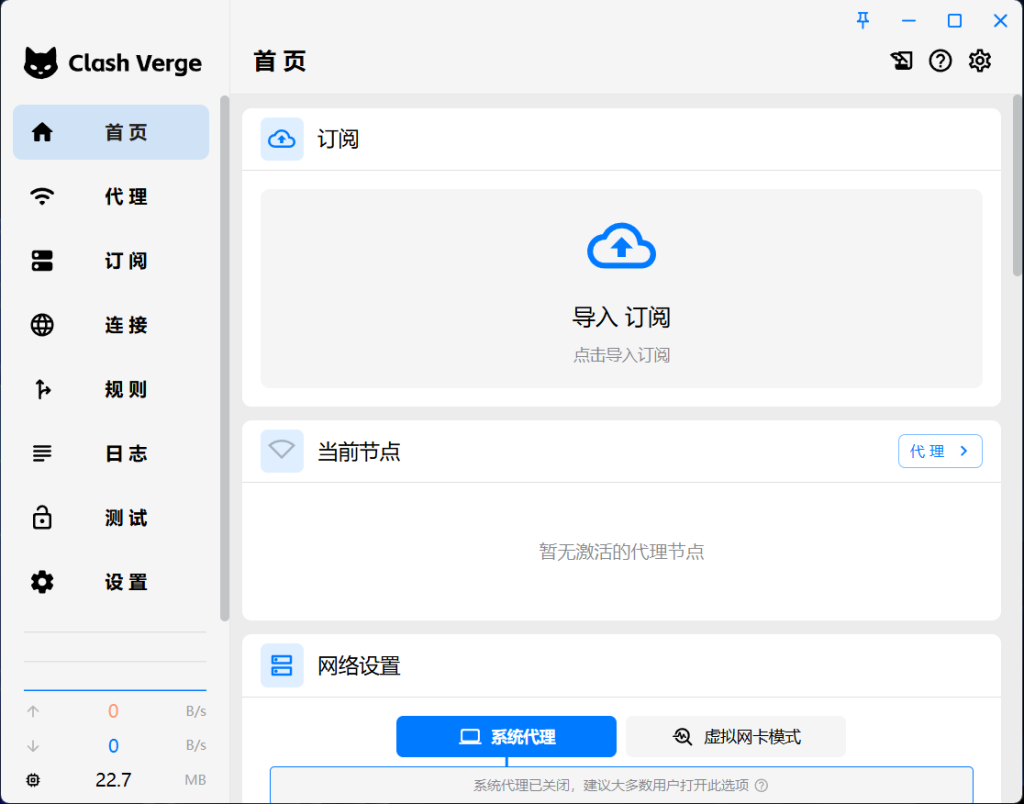Image resolution: width=1024 pixels, height=804 pixels.
Task: Click the 网络设置 panel header icon
Action: 282,665
